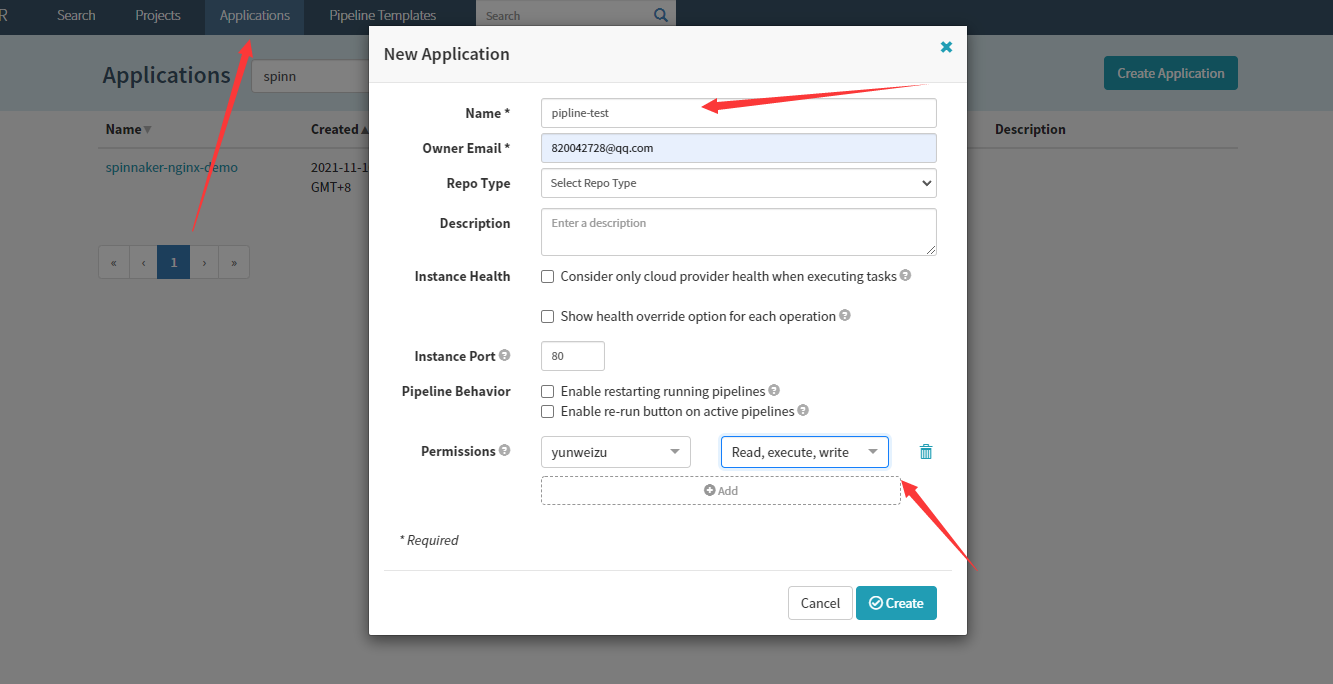Click help icon beside health override option
The image size is (1333, 684).
click(845, 316)
